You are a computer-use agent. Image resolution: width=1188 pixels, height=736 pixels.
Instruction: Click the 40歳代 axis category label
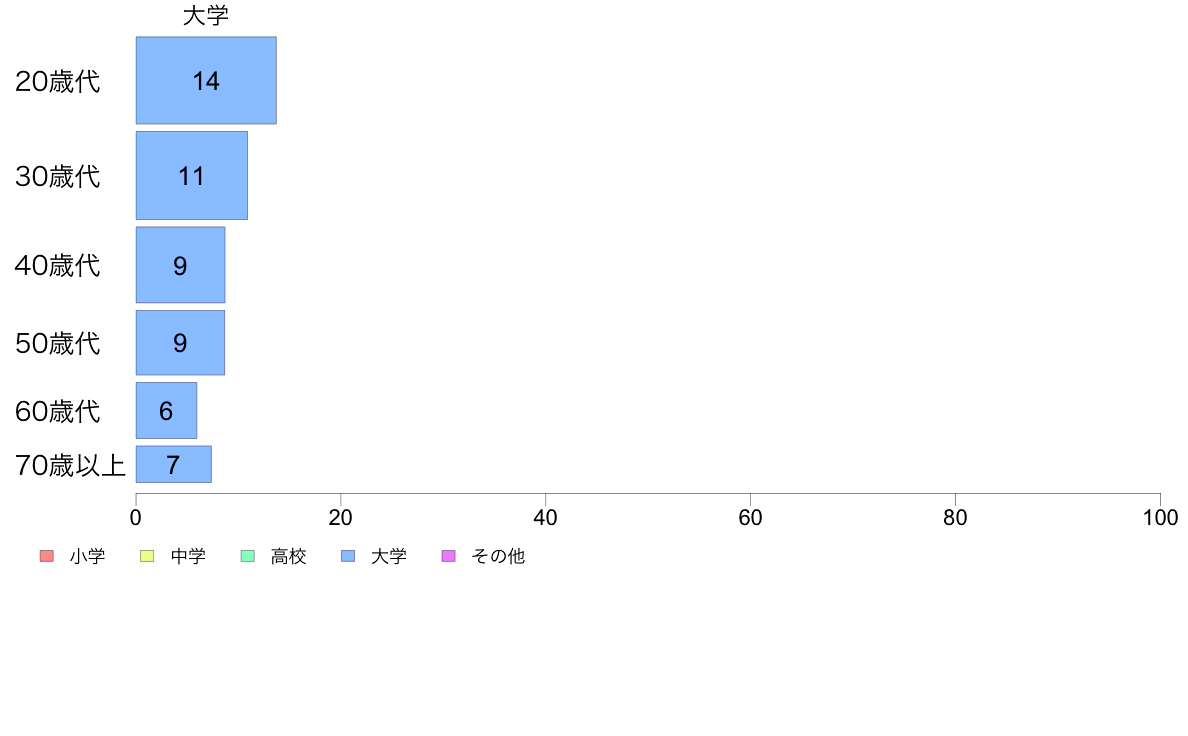[x=58, y=265]
